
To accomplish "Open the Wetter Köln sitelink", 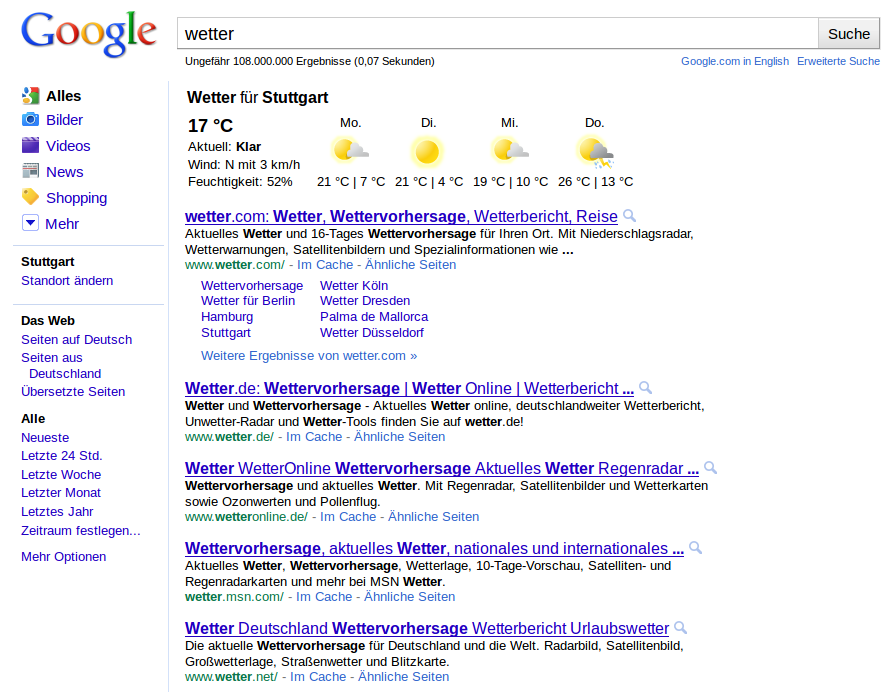I will tap(354, 285).
